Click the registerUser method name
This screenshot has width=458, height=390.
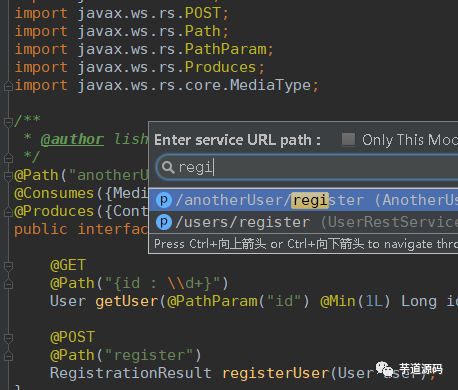[x=276, y=373]
